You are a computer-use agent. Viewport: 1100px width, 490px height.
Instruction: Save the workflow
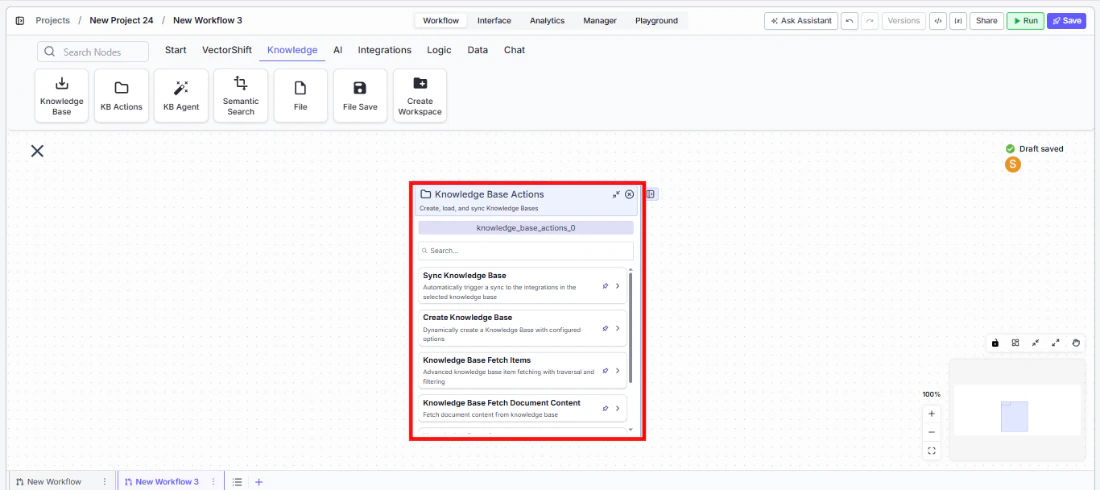click(x=1066, y=21)
